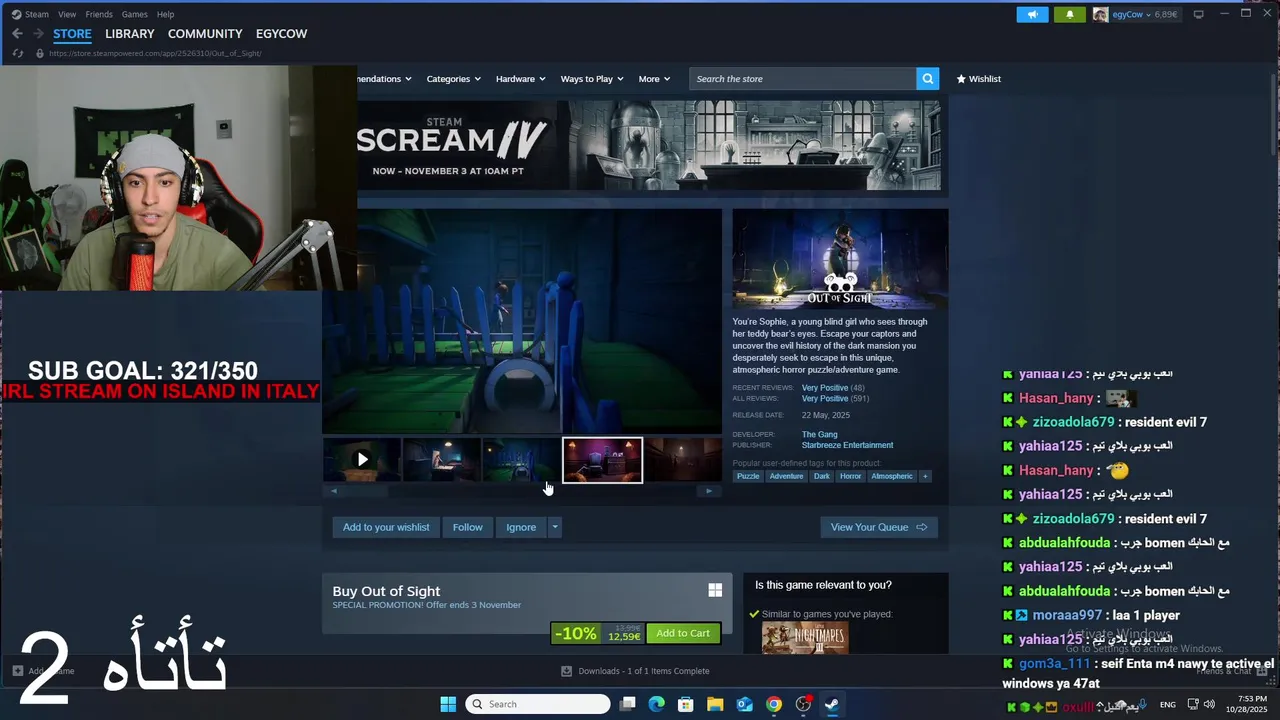The height and width of the screenshot is (720, 1280).
Task: Go back with the navigation arrow
Action: coord(17,34)
